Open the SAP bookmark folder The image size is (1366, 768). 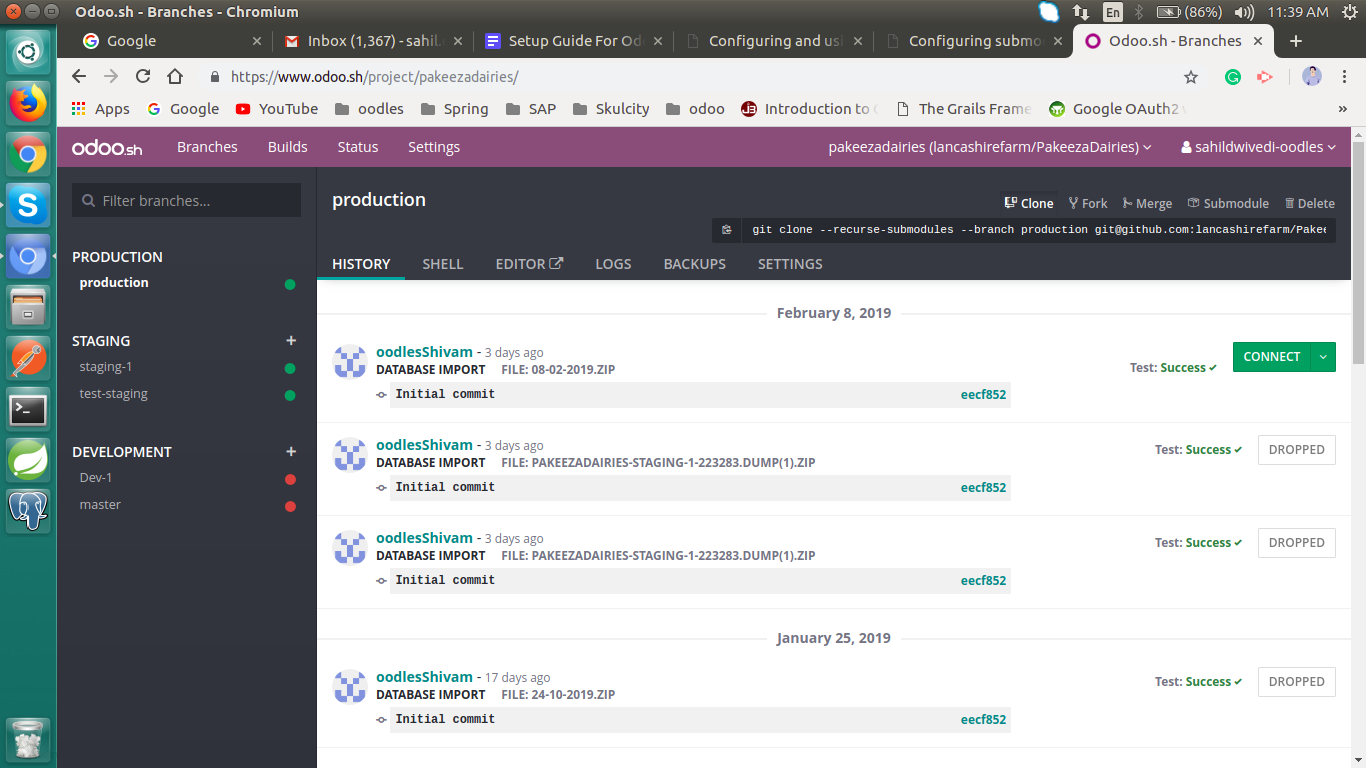click(531, 109)
